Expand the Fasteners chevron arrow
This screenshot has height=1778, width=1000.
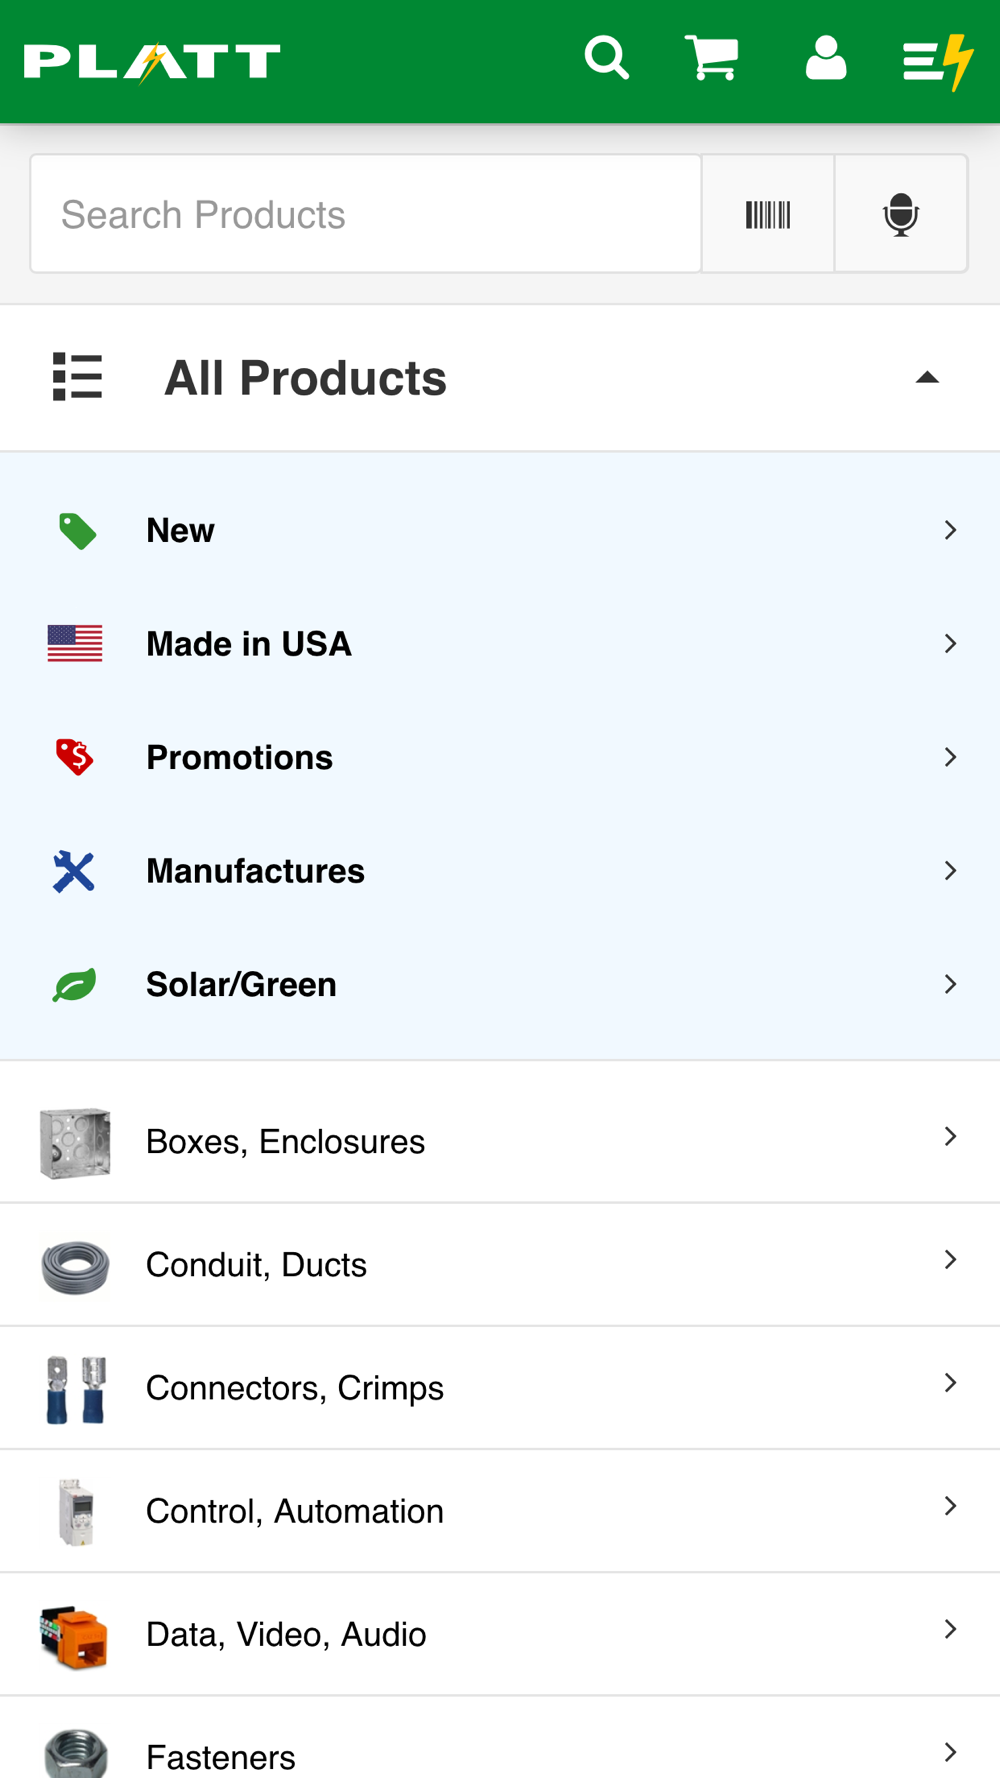(x=950, y=1752)
